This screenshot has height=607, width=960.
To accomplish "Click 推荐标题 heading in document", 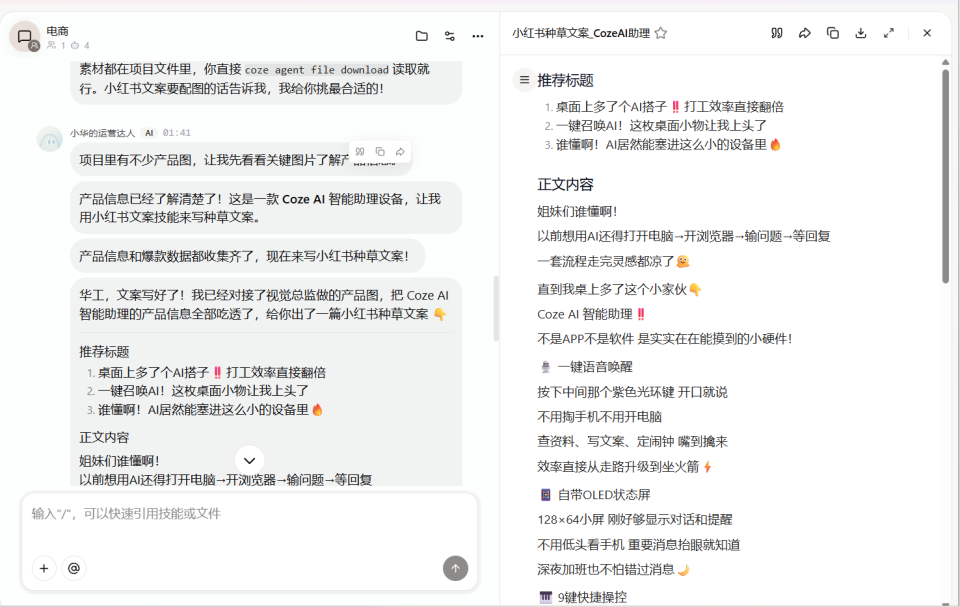I will pos(566,80).
